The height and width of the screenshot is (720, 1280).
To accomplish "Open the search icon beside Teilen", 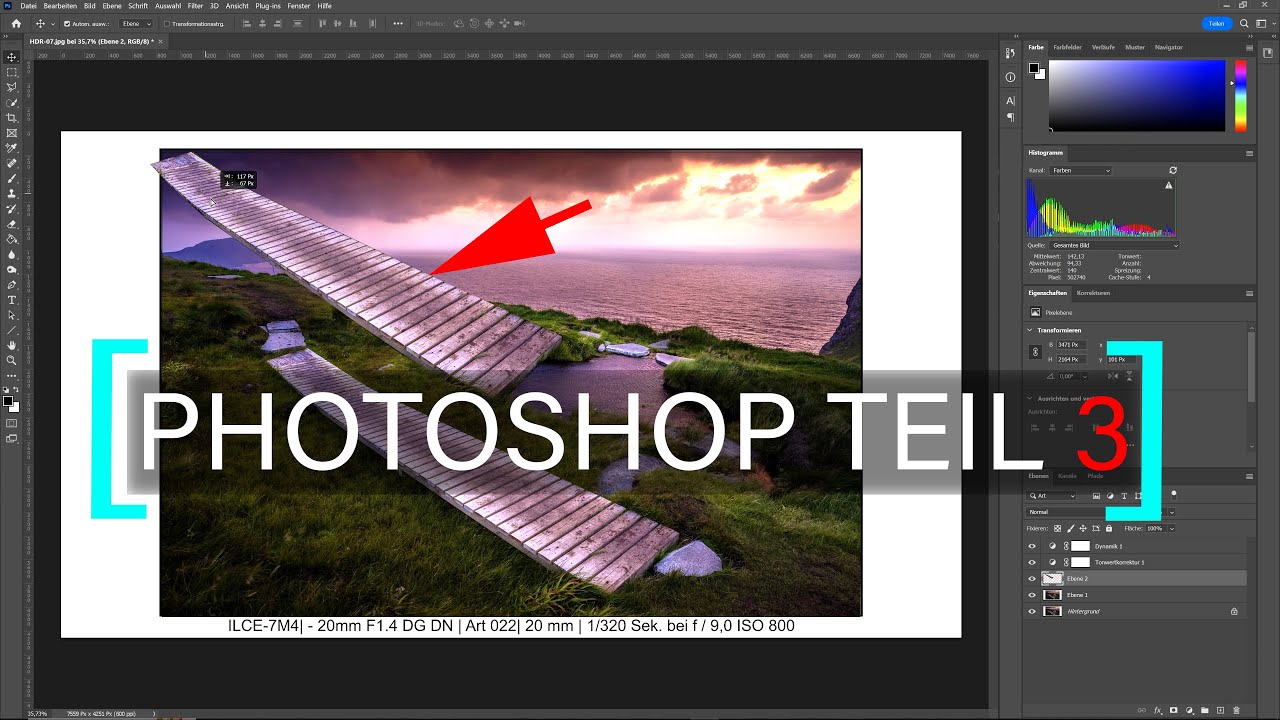I will 1244,23.
